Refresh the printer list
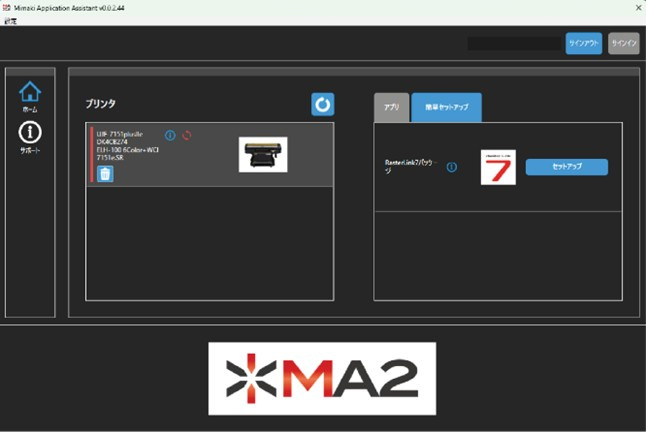This screenshot has height=432, width=646. [x=322, y=104]
